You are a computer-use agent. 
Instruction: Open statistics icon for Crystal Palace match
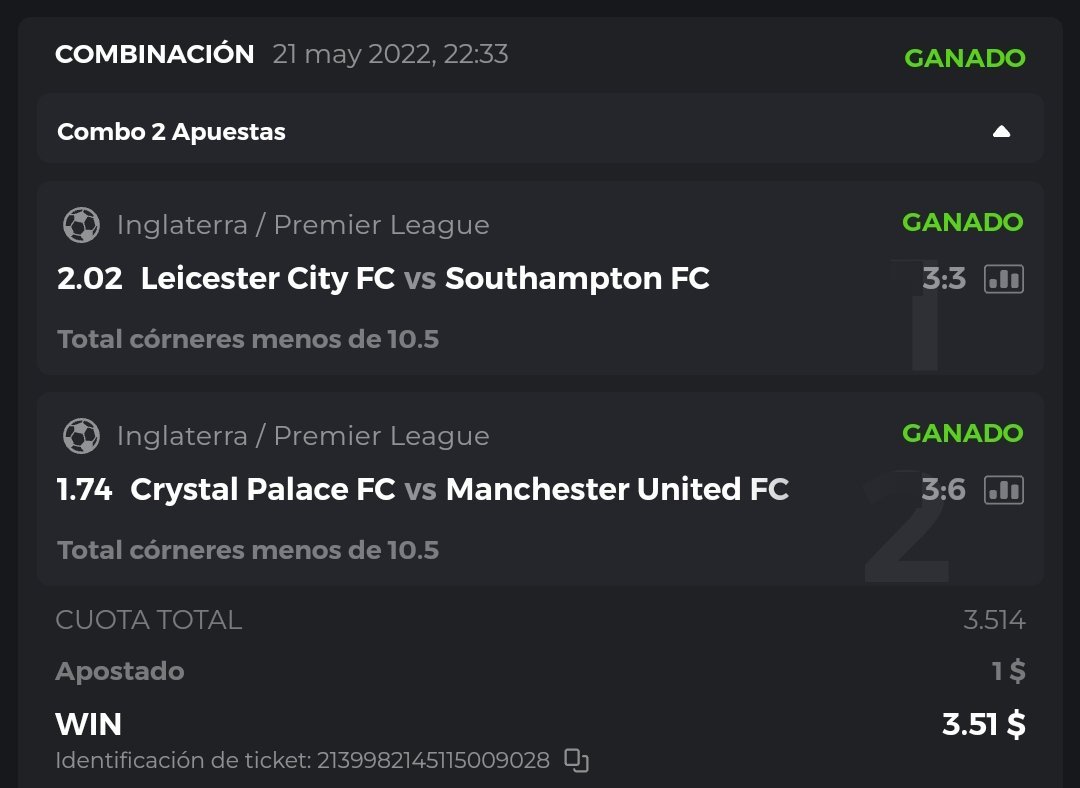point(1004,490)
